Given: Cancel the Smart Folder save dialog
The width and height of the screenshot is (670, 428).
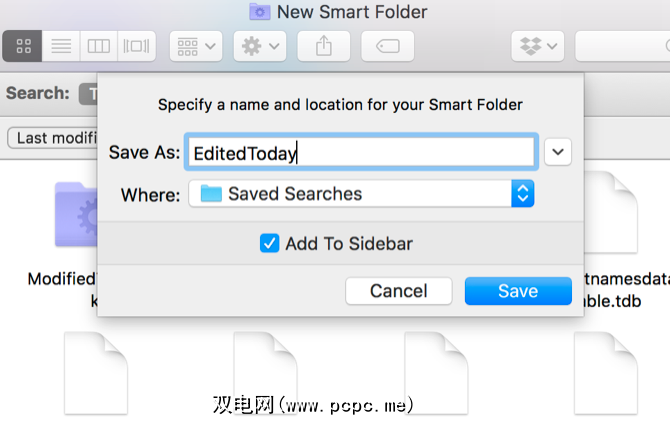Looking at the screenshot, I should (x=398, y=291).
